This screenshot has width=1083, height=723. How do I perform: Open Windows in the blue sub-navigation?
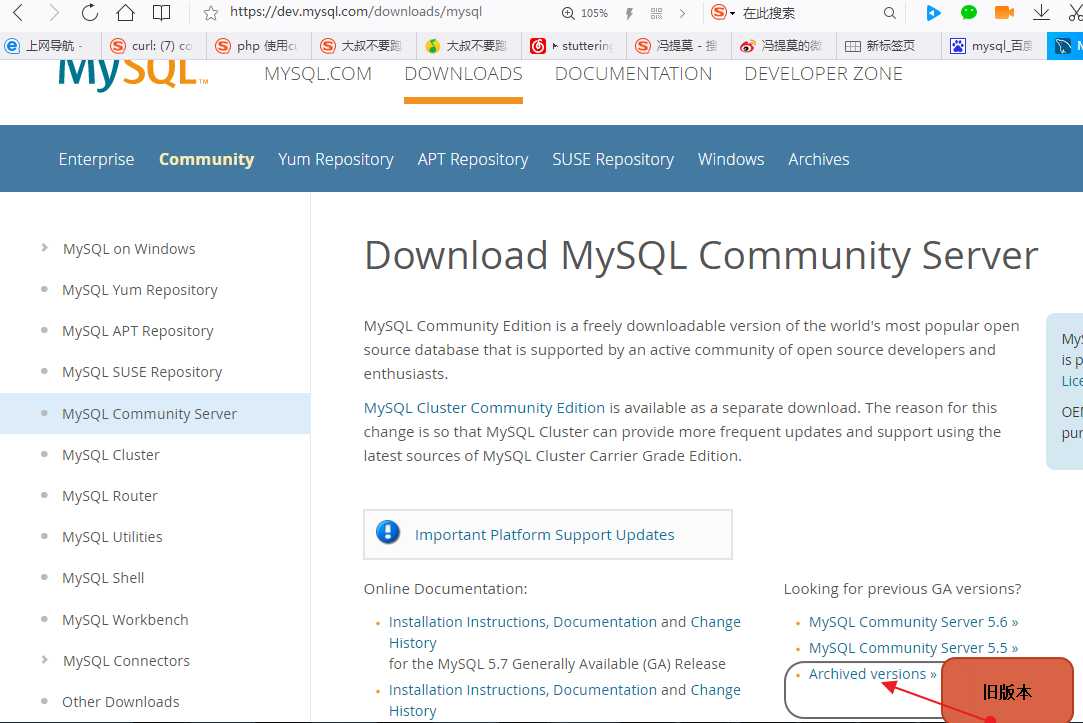point(731,160)
